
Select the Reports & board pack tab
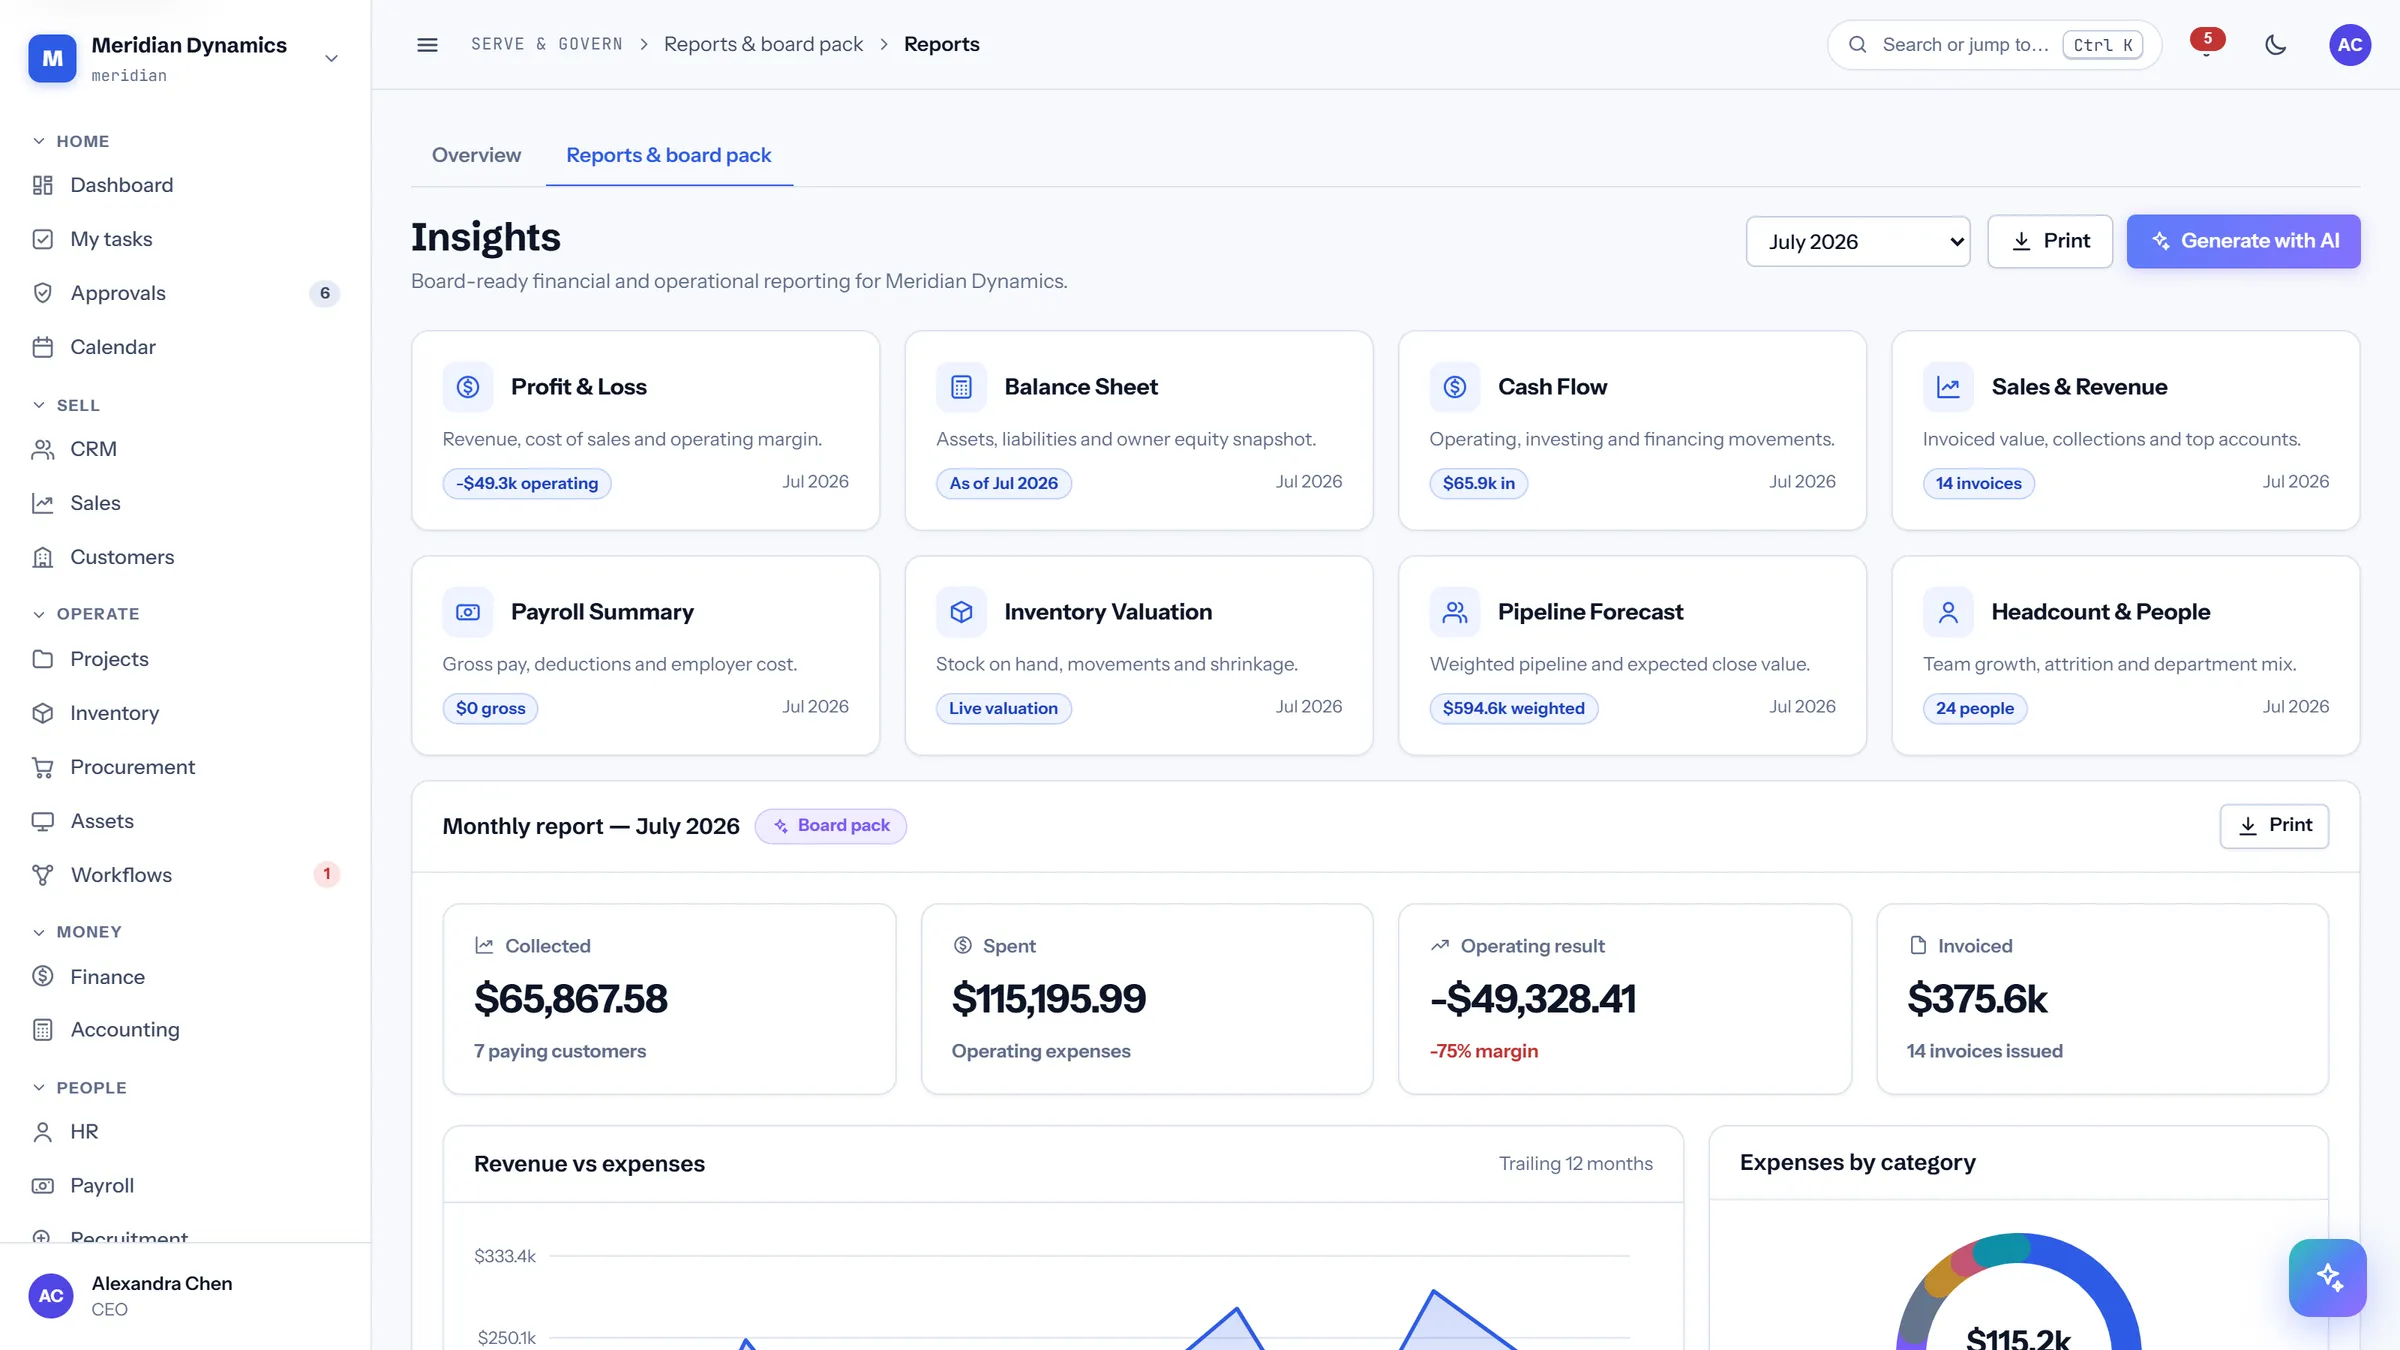(669, 155)
